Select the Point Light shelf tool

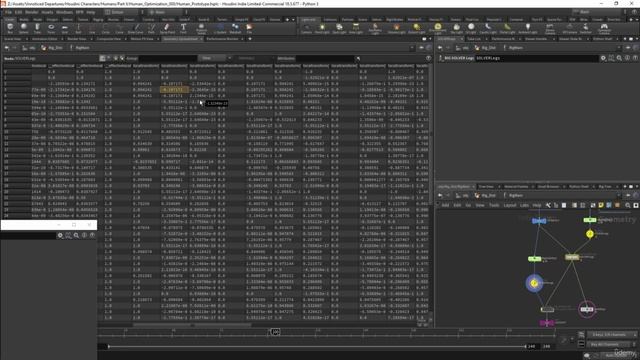tap(322, 28)
